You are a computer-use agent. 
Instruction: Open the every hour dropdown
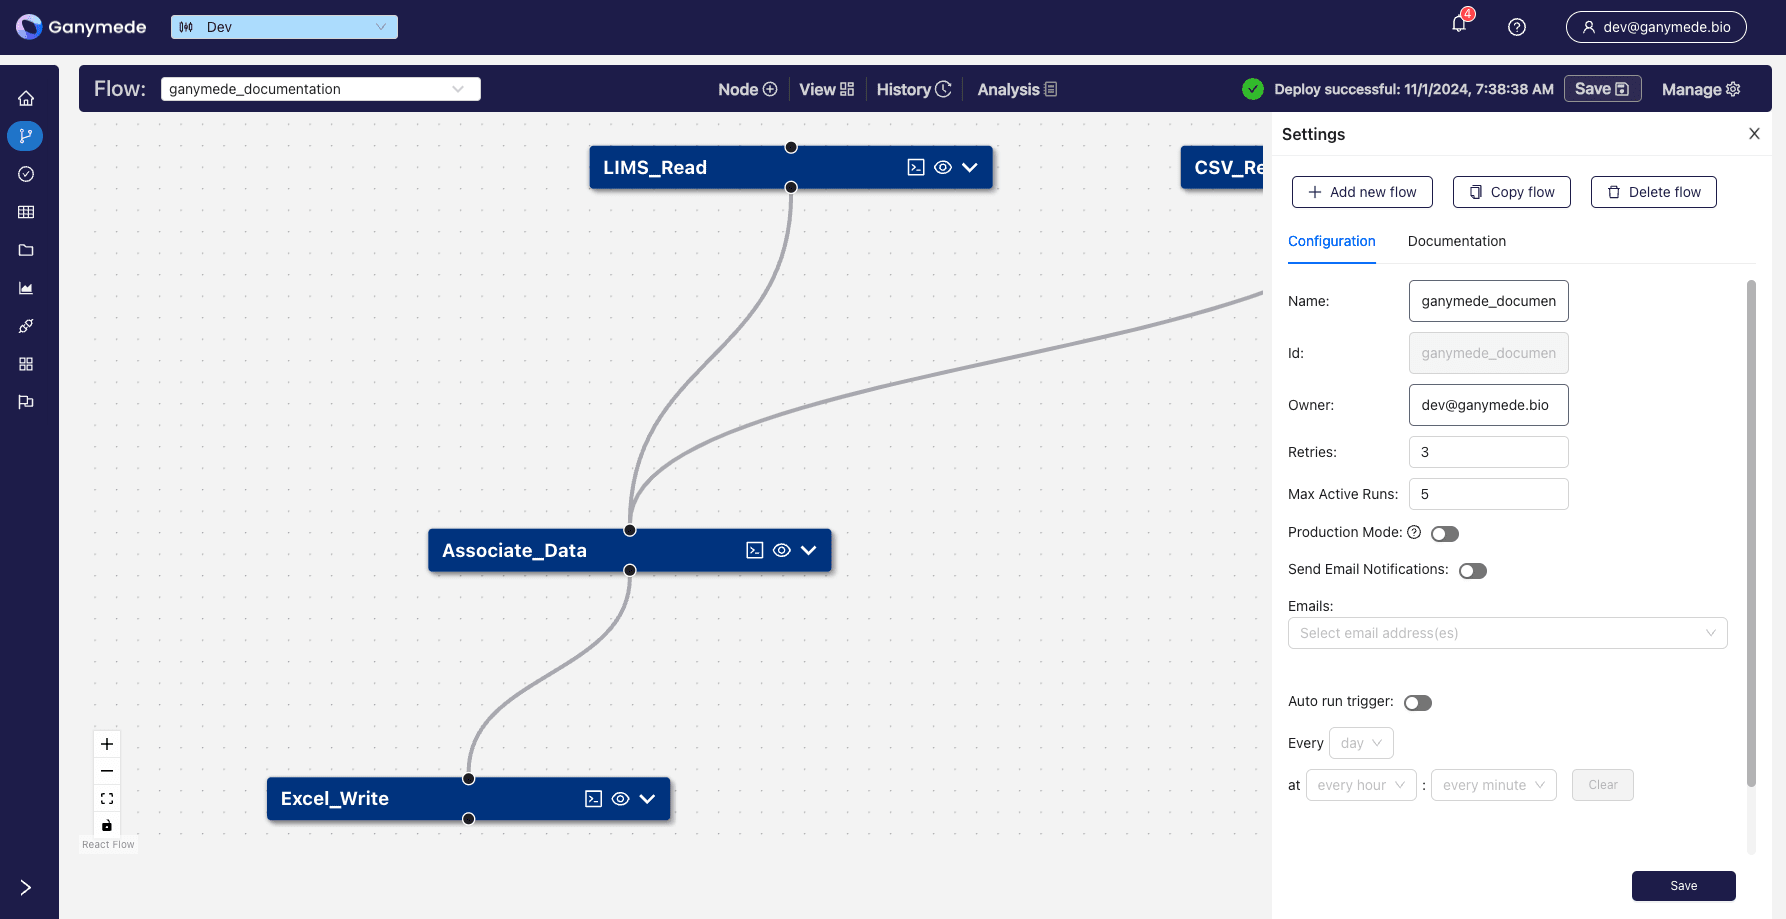[x=1361, y=785]
